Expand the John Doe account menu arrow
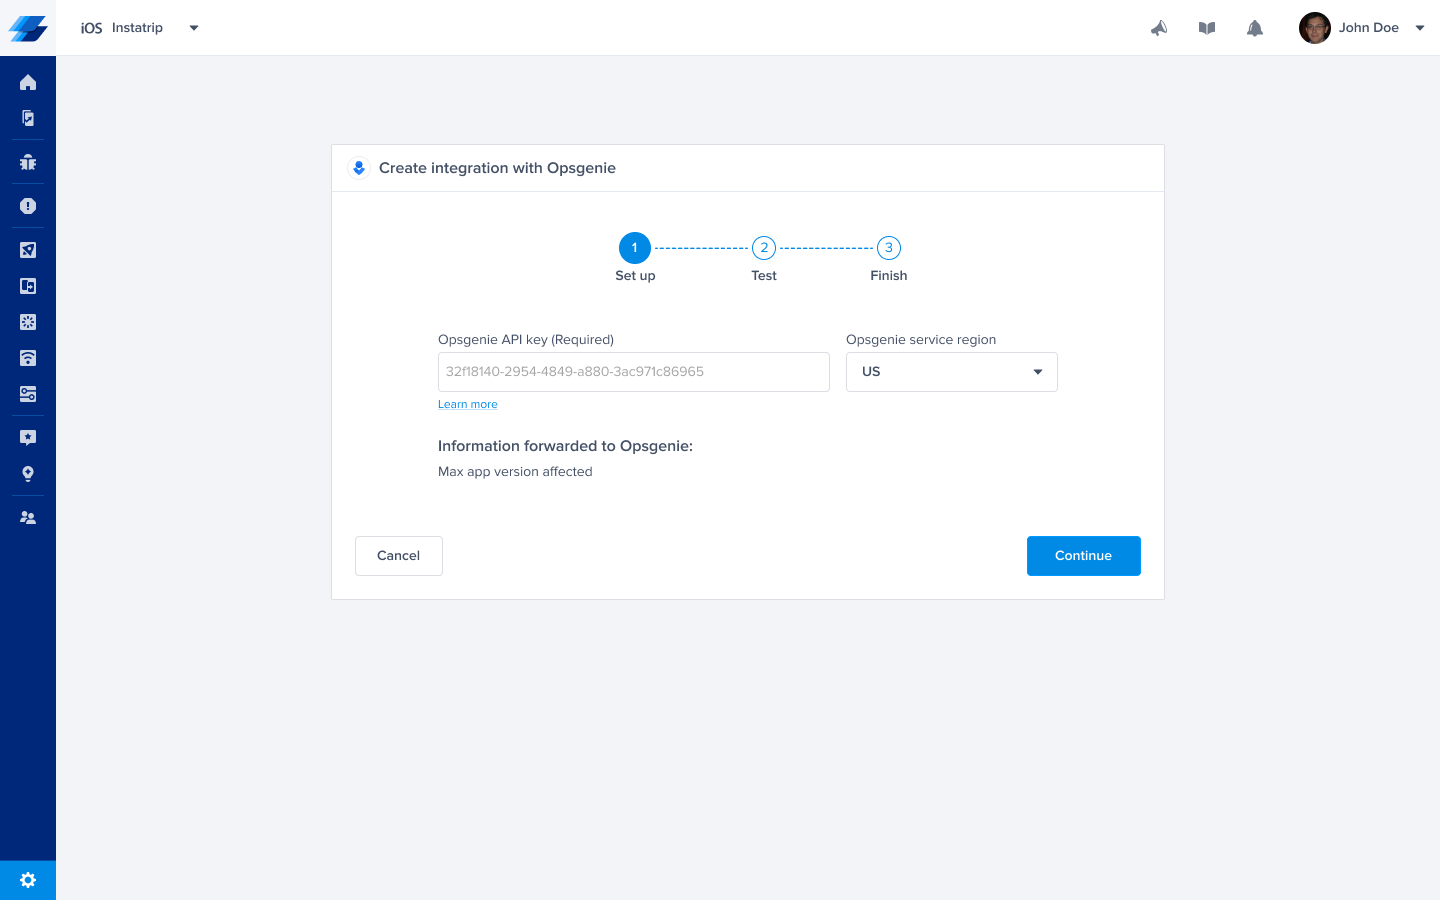The image size is (1440, 900). point(1420,28)
